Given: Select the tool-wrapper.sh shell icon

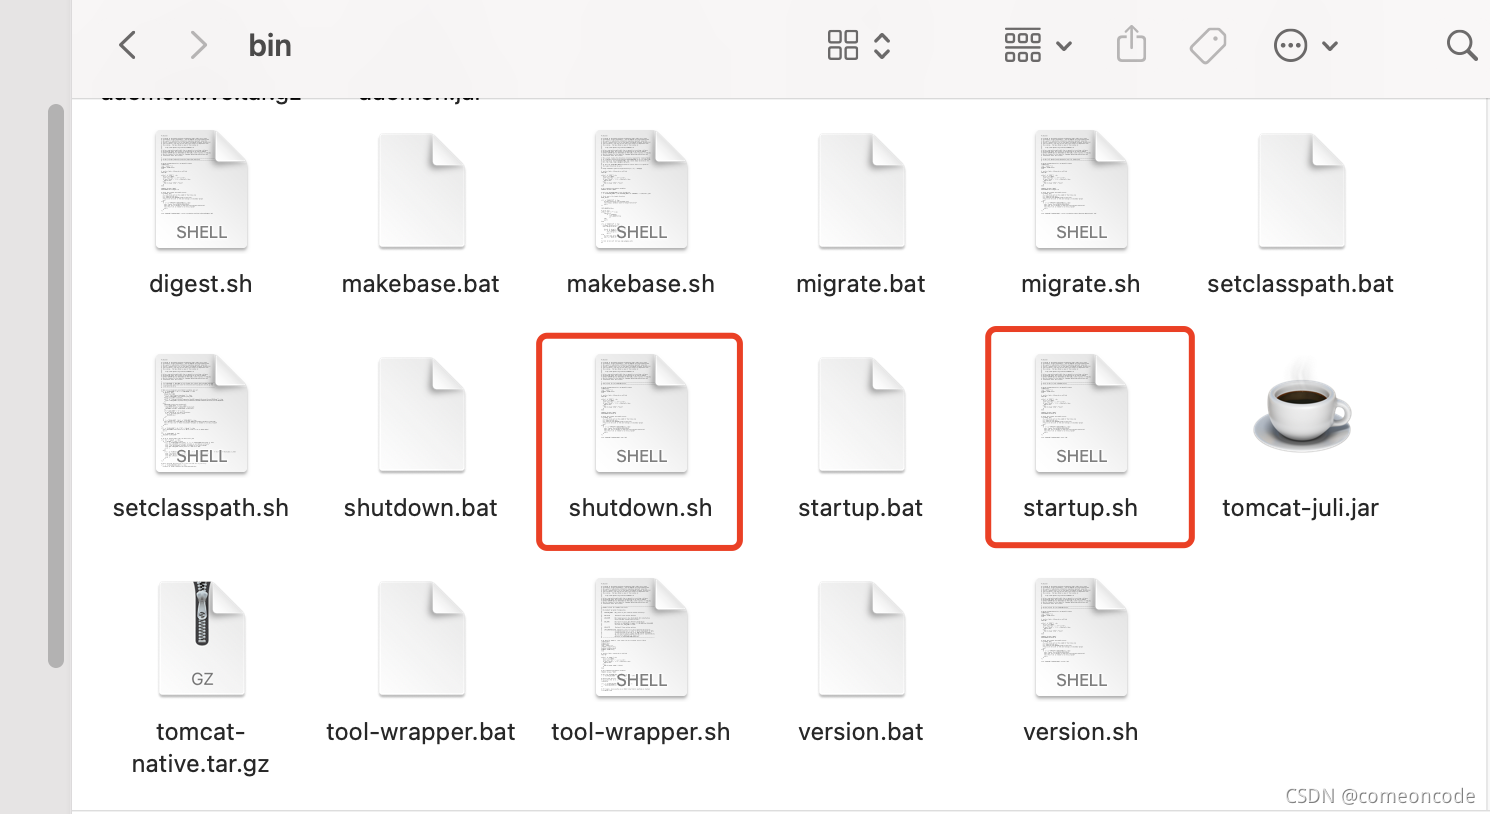Looking at the screenshot, I should click(641, 638).
